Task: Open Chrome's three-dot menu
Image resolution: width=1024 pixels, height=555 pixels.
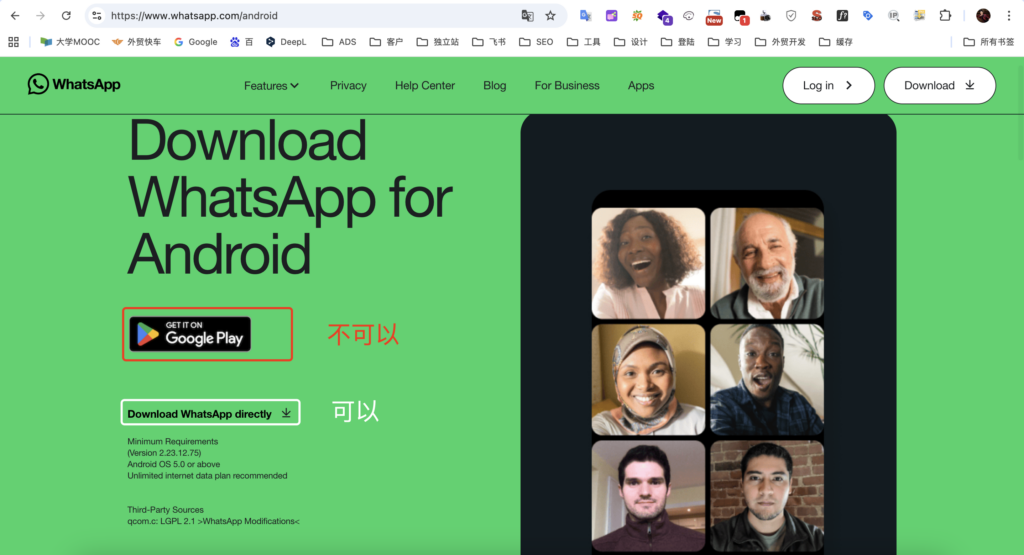Action: tap(1009, 16)
